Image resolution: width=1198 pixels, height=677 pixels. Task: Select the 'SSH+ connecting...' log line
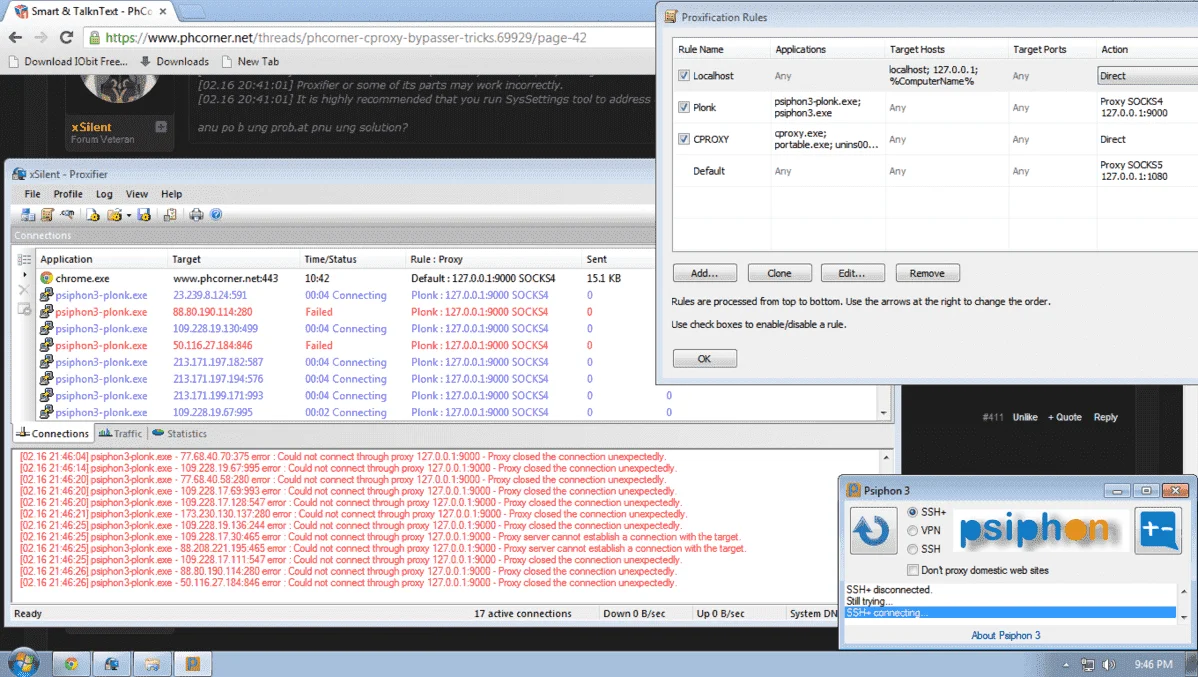point(1010,613)
